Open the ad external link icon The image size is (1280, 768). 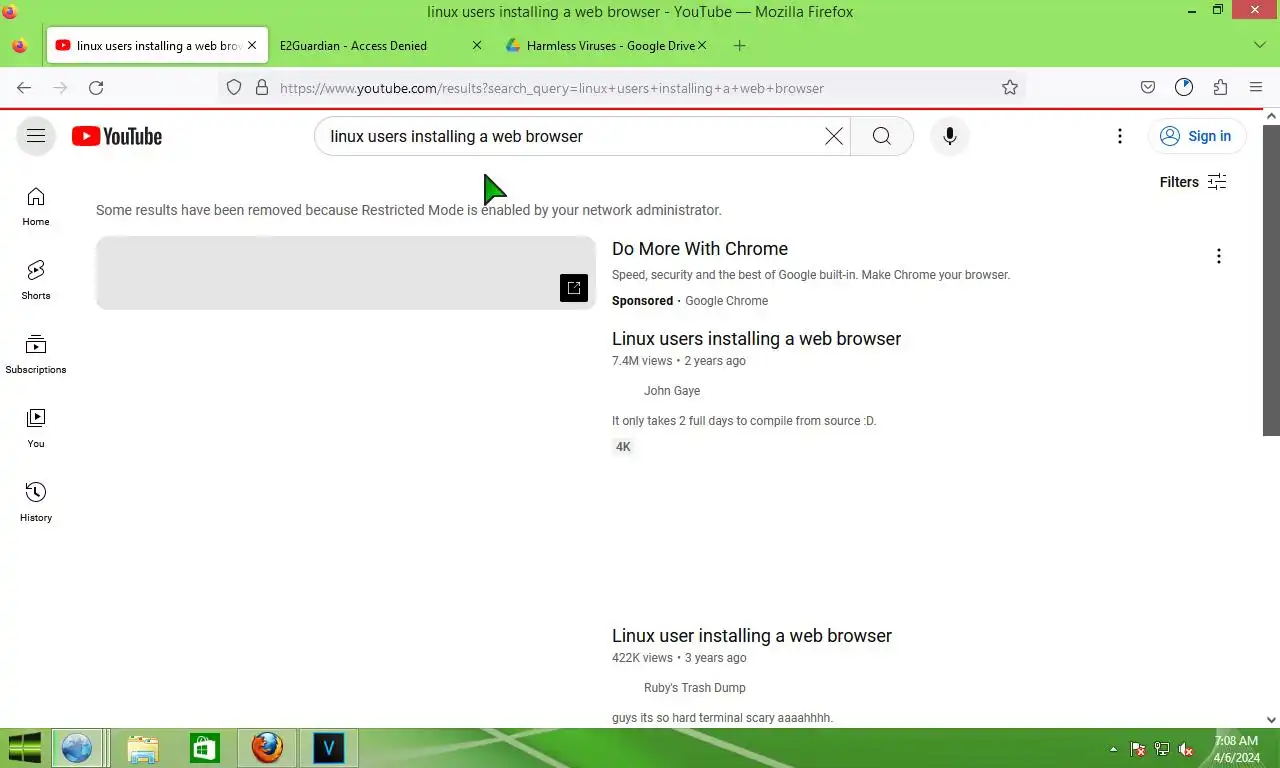(574, 288)
